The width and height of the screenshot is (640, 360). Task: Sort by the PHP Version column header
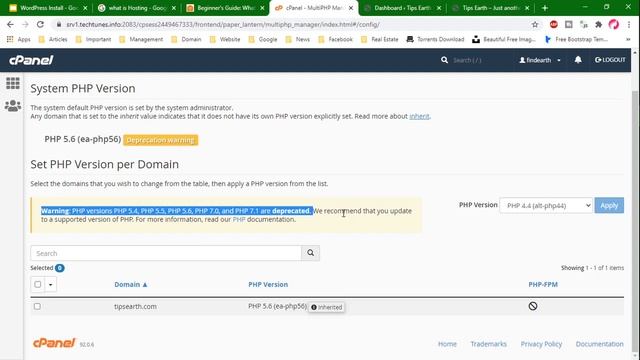point(268,284)
